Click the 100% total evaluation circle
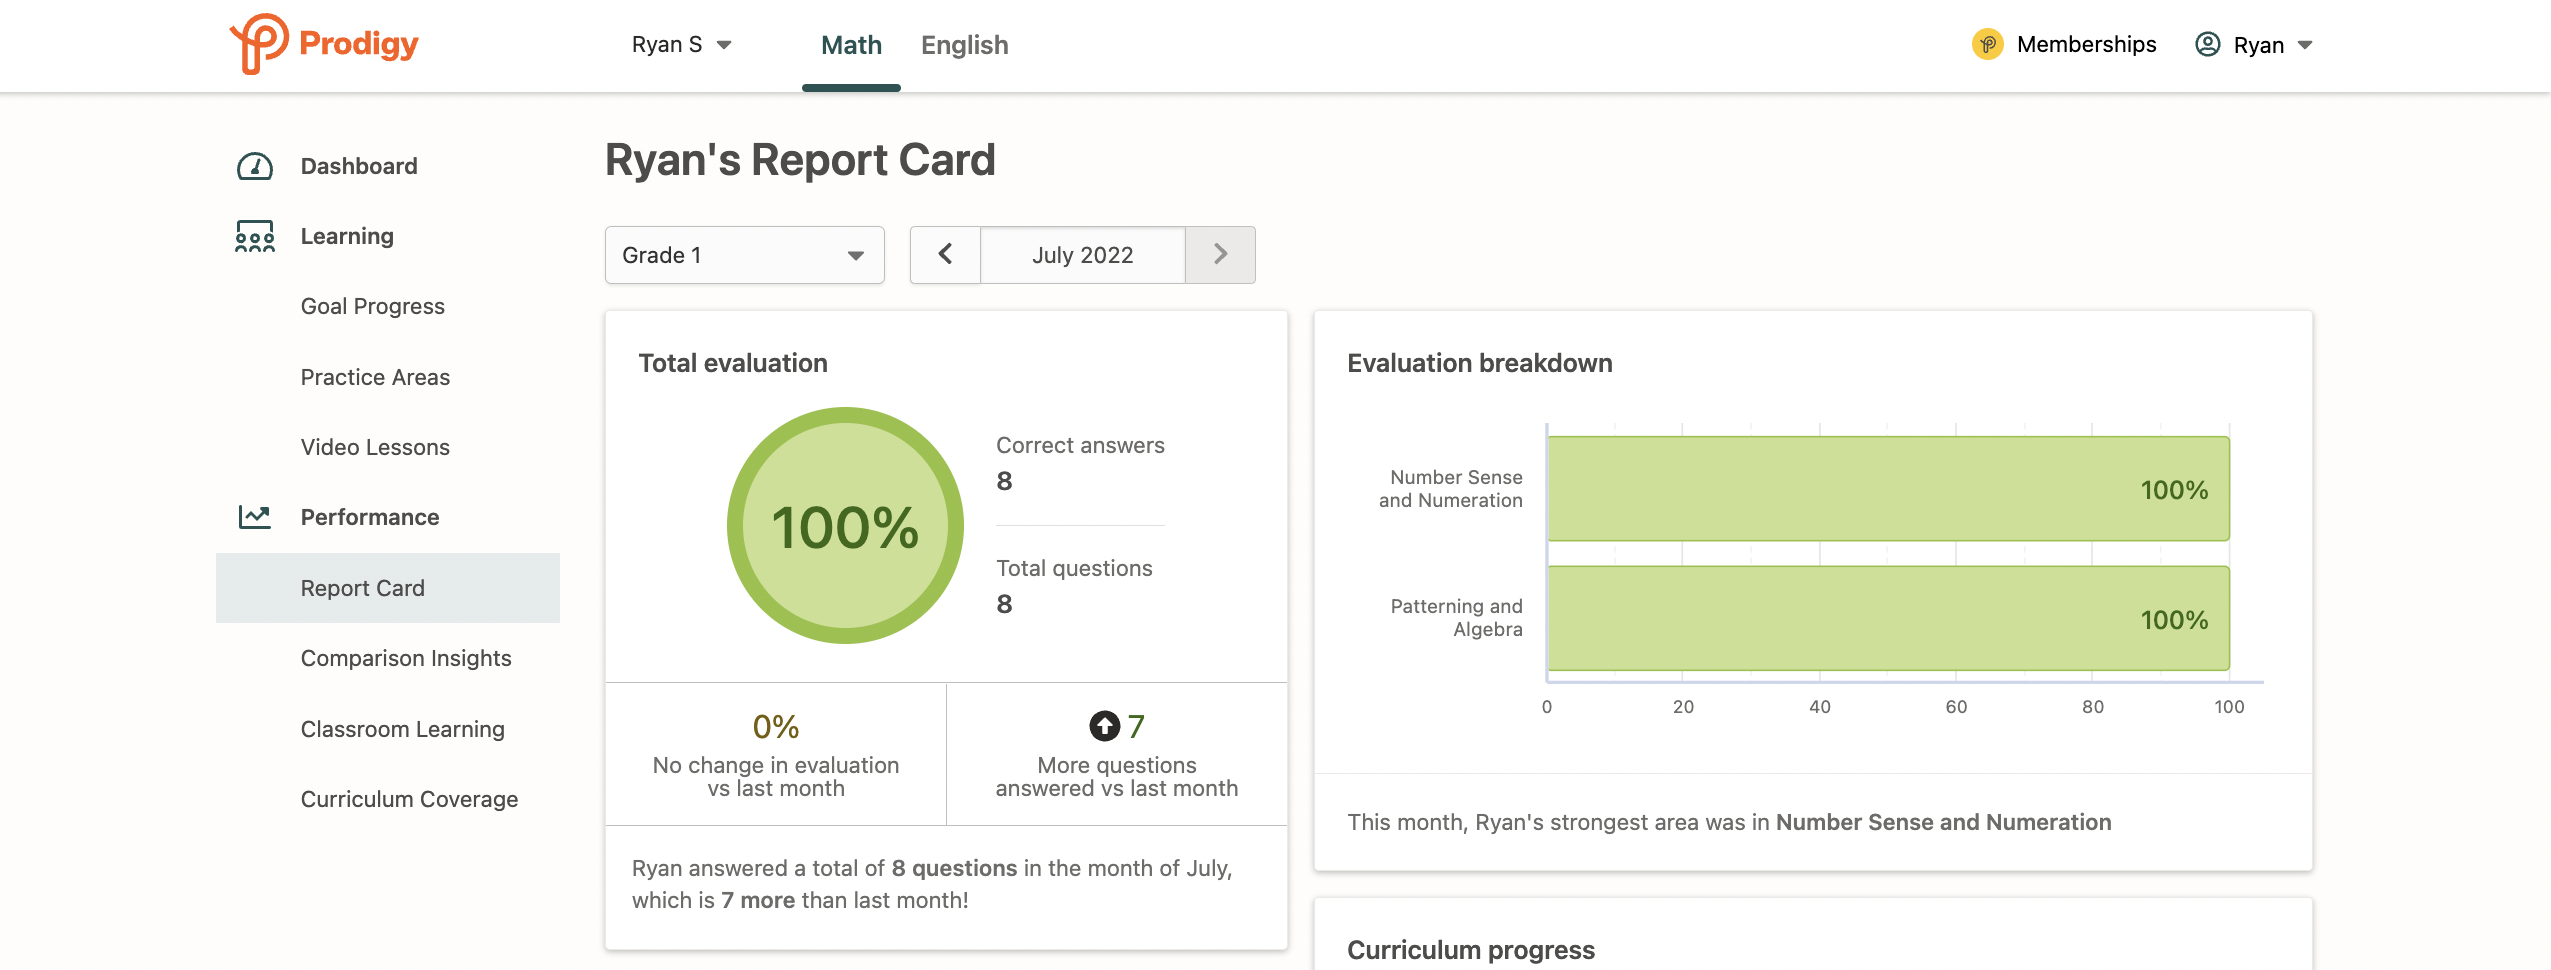 tap(845, 526)
